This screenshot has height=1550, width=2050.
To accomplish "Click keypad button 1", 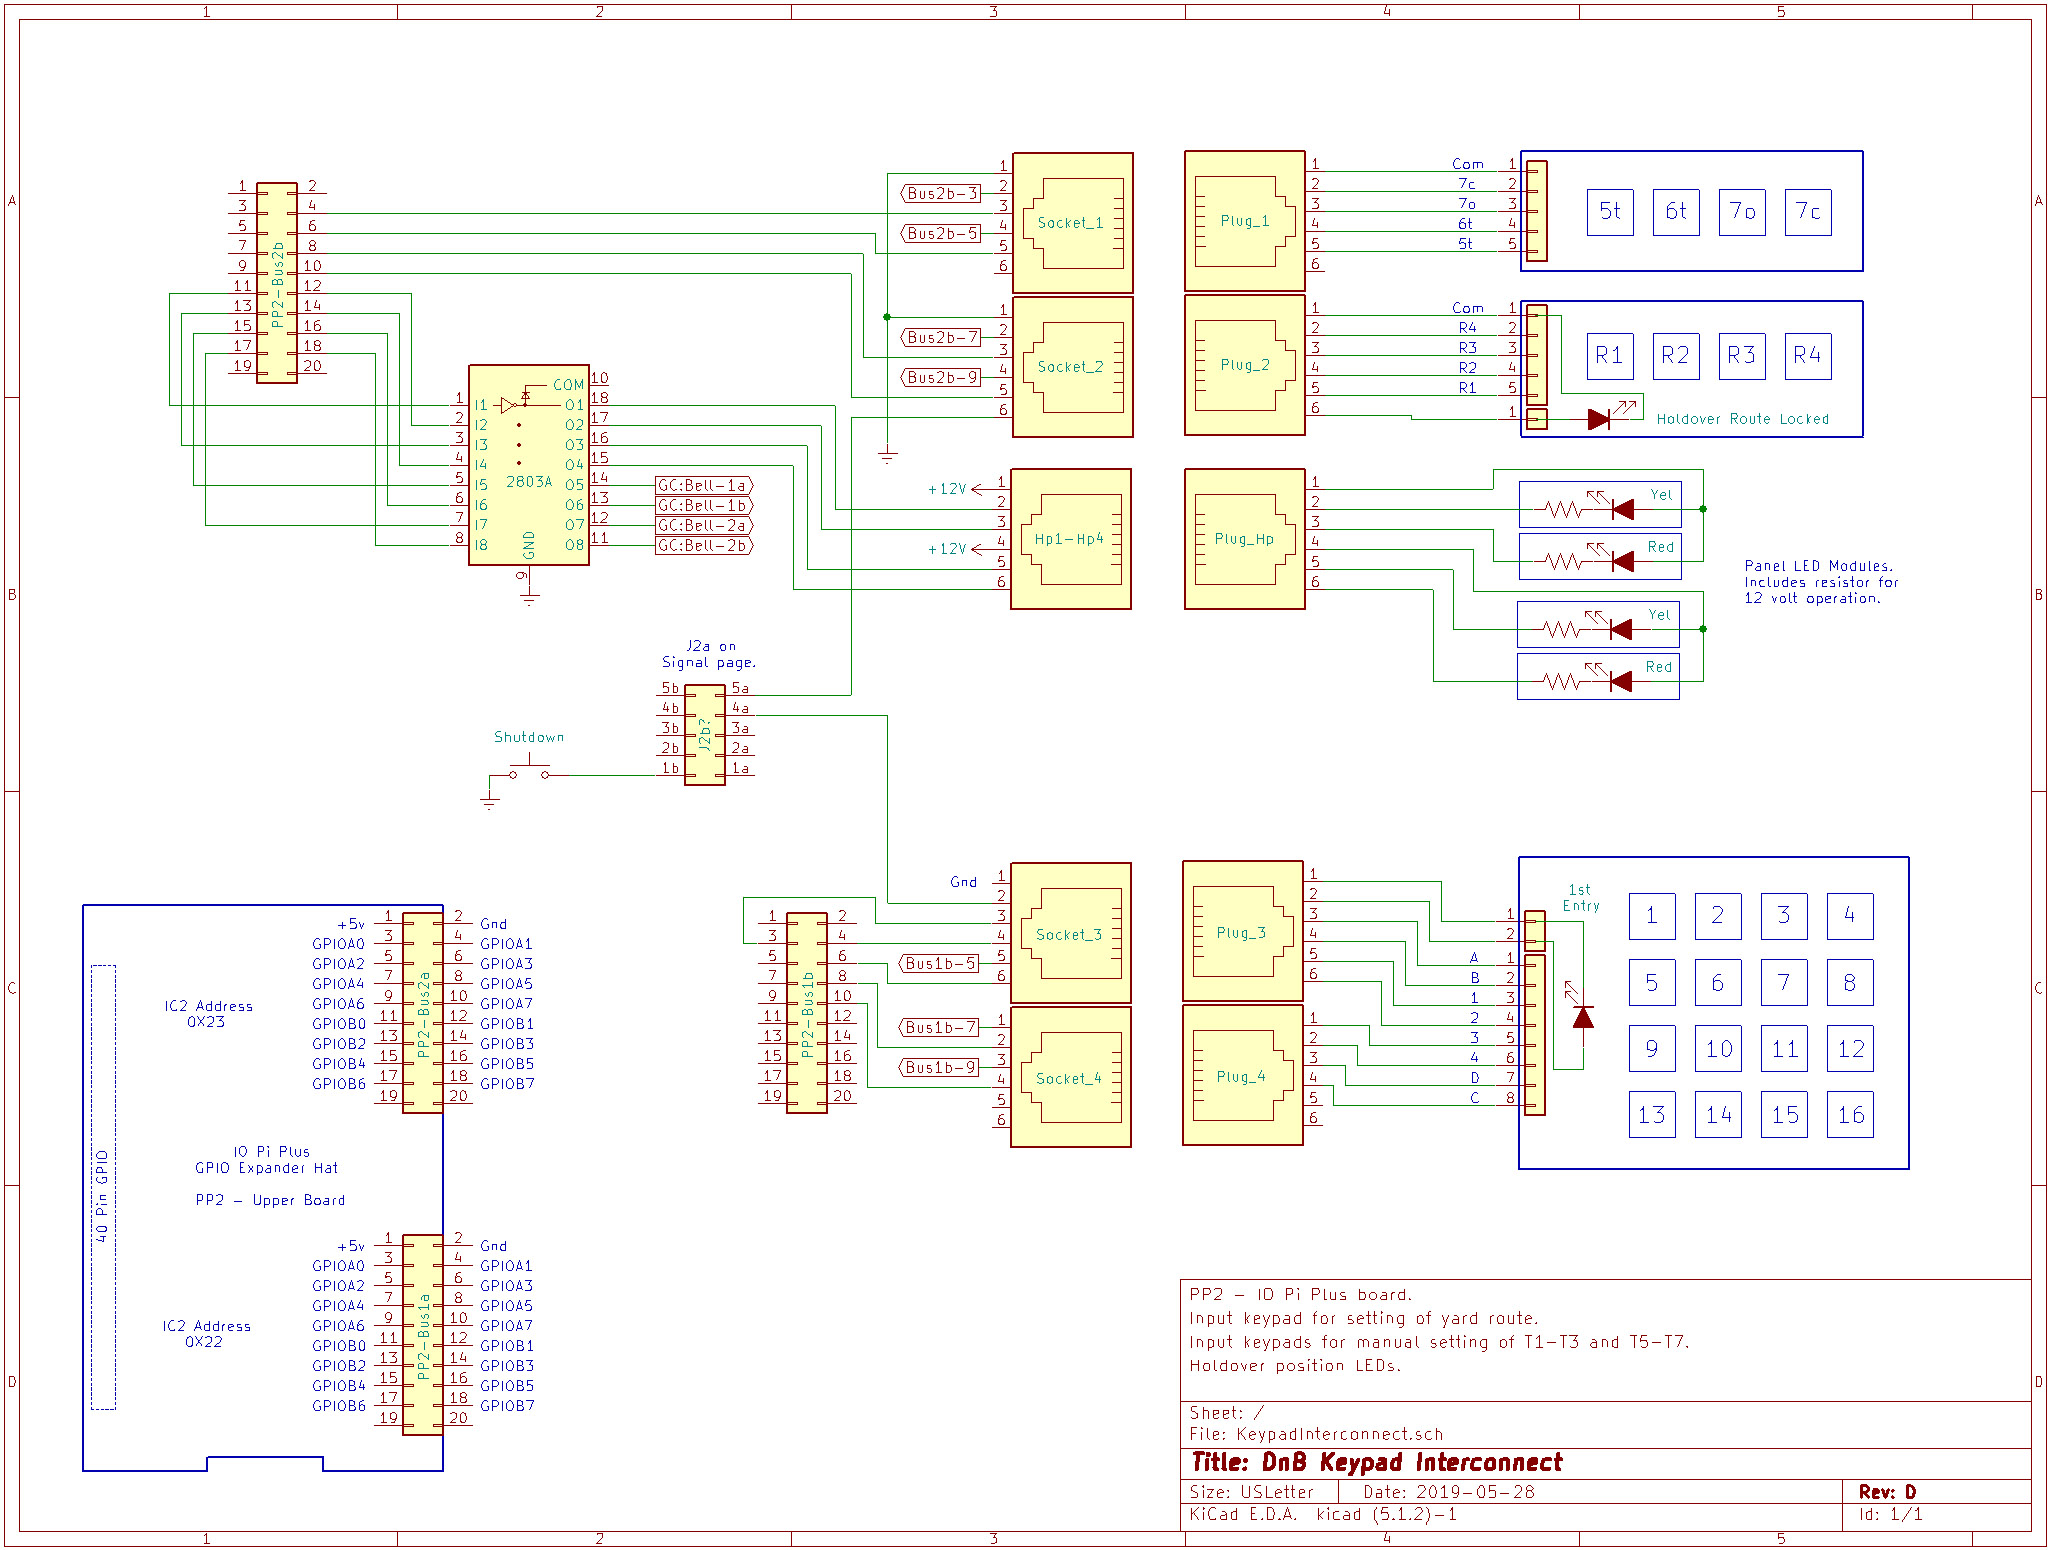I will point(1652,916).
